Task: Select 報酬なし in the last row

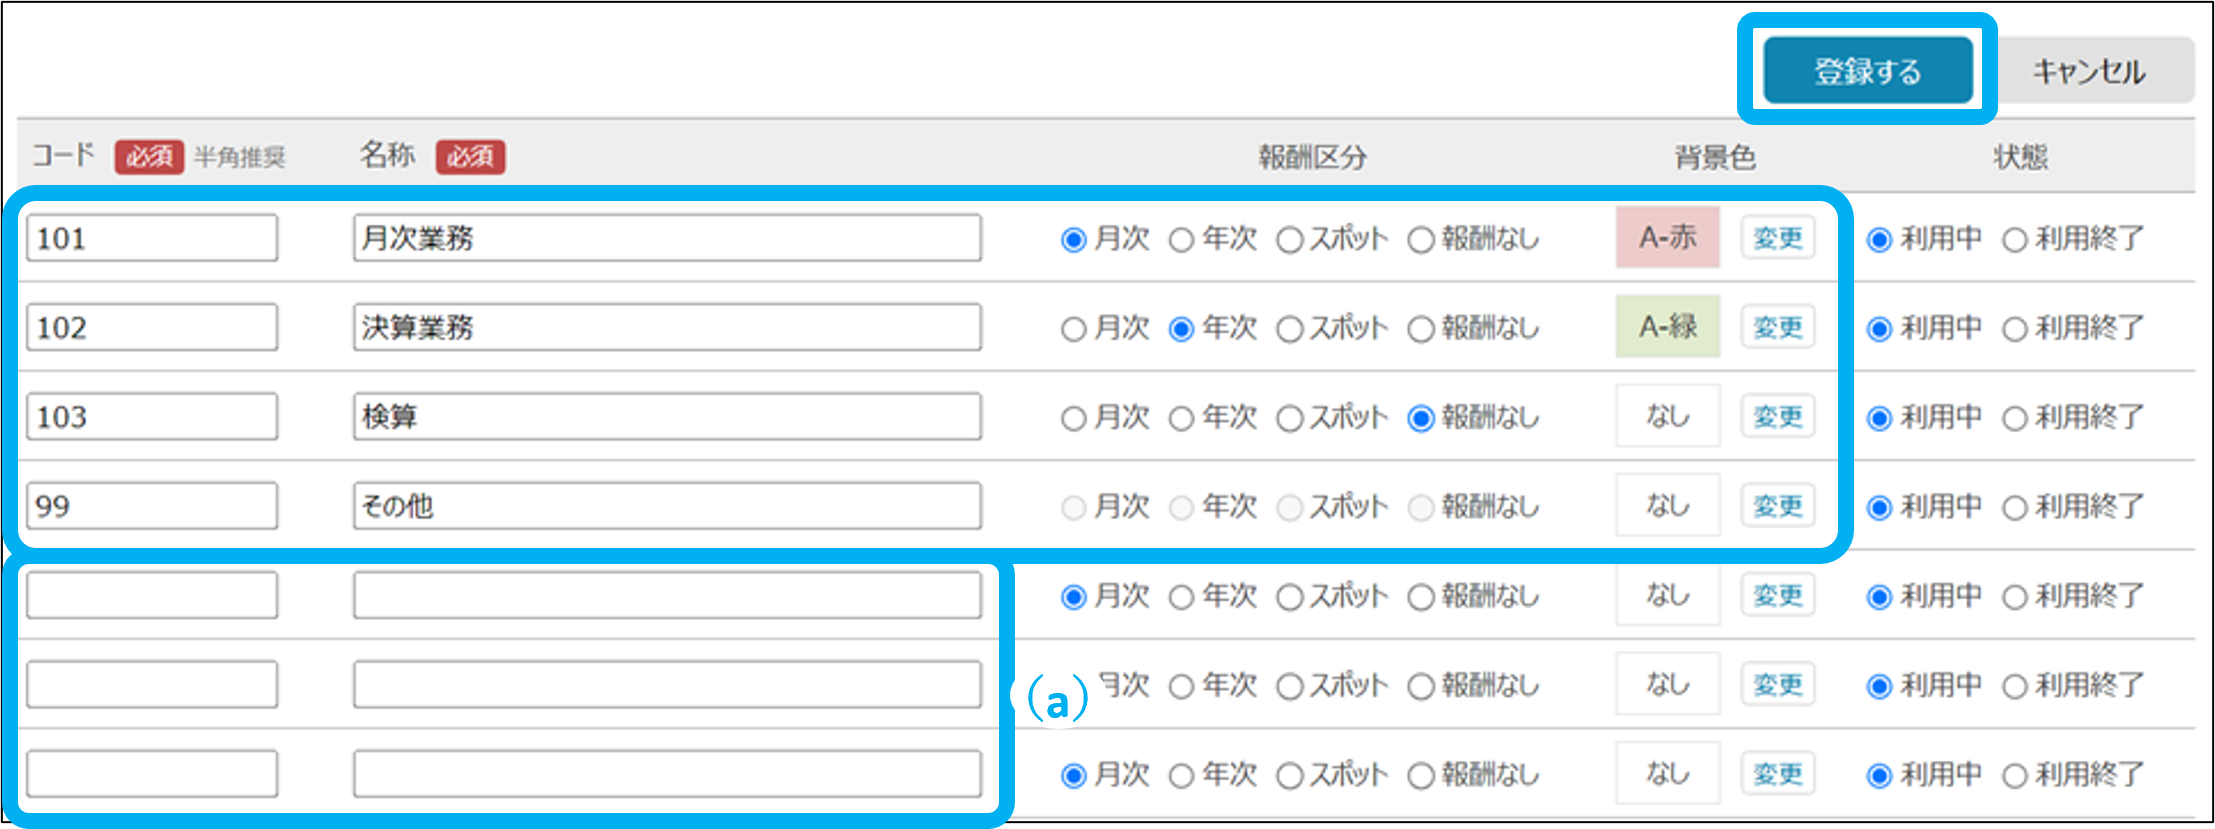Action: click(x=1421, y=776)
